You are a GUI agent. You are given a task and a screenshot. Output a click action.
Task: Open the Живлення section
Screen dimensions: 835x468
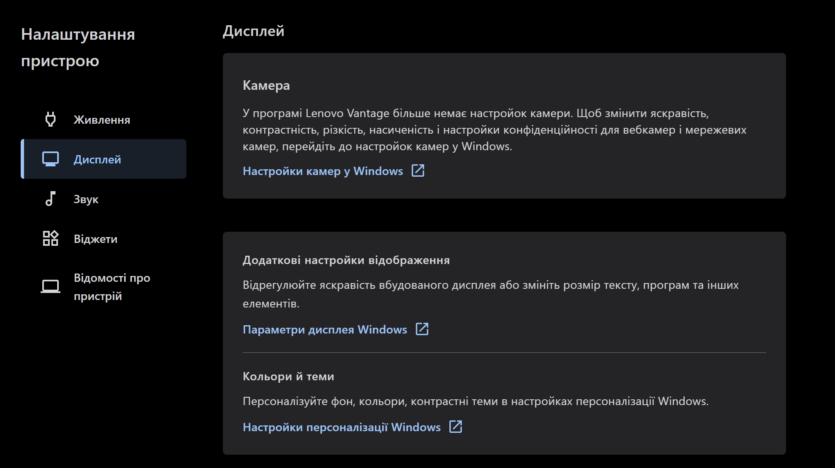(x=103, y=119)
